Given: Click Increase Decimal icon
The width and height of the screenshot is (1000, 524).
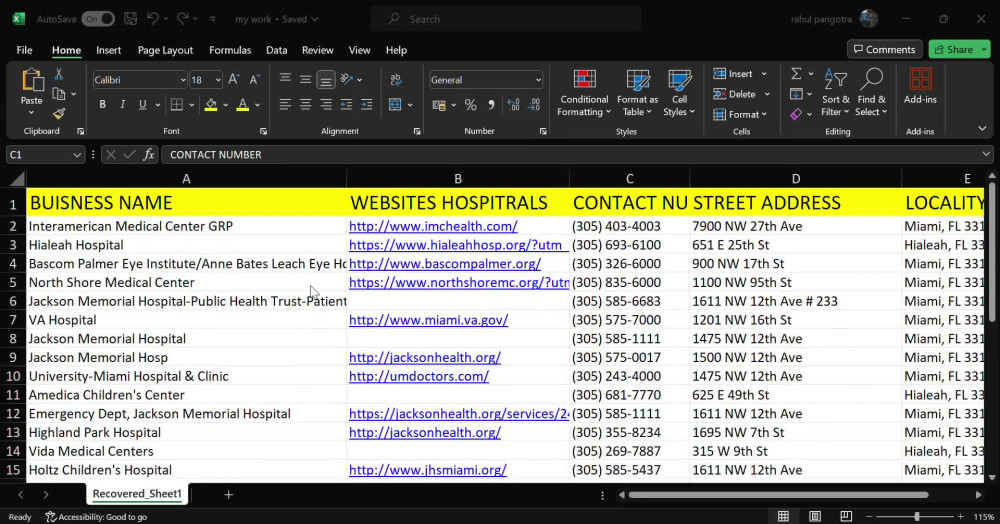Looking at the screenshot, I should tap(513, 105).
